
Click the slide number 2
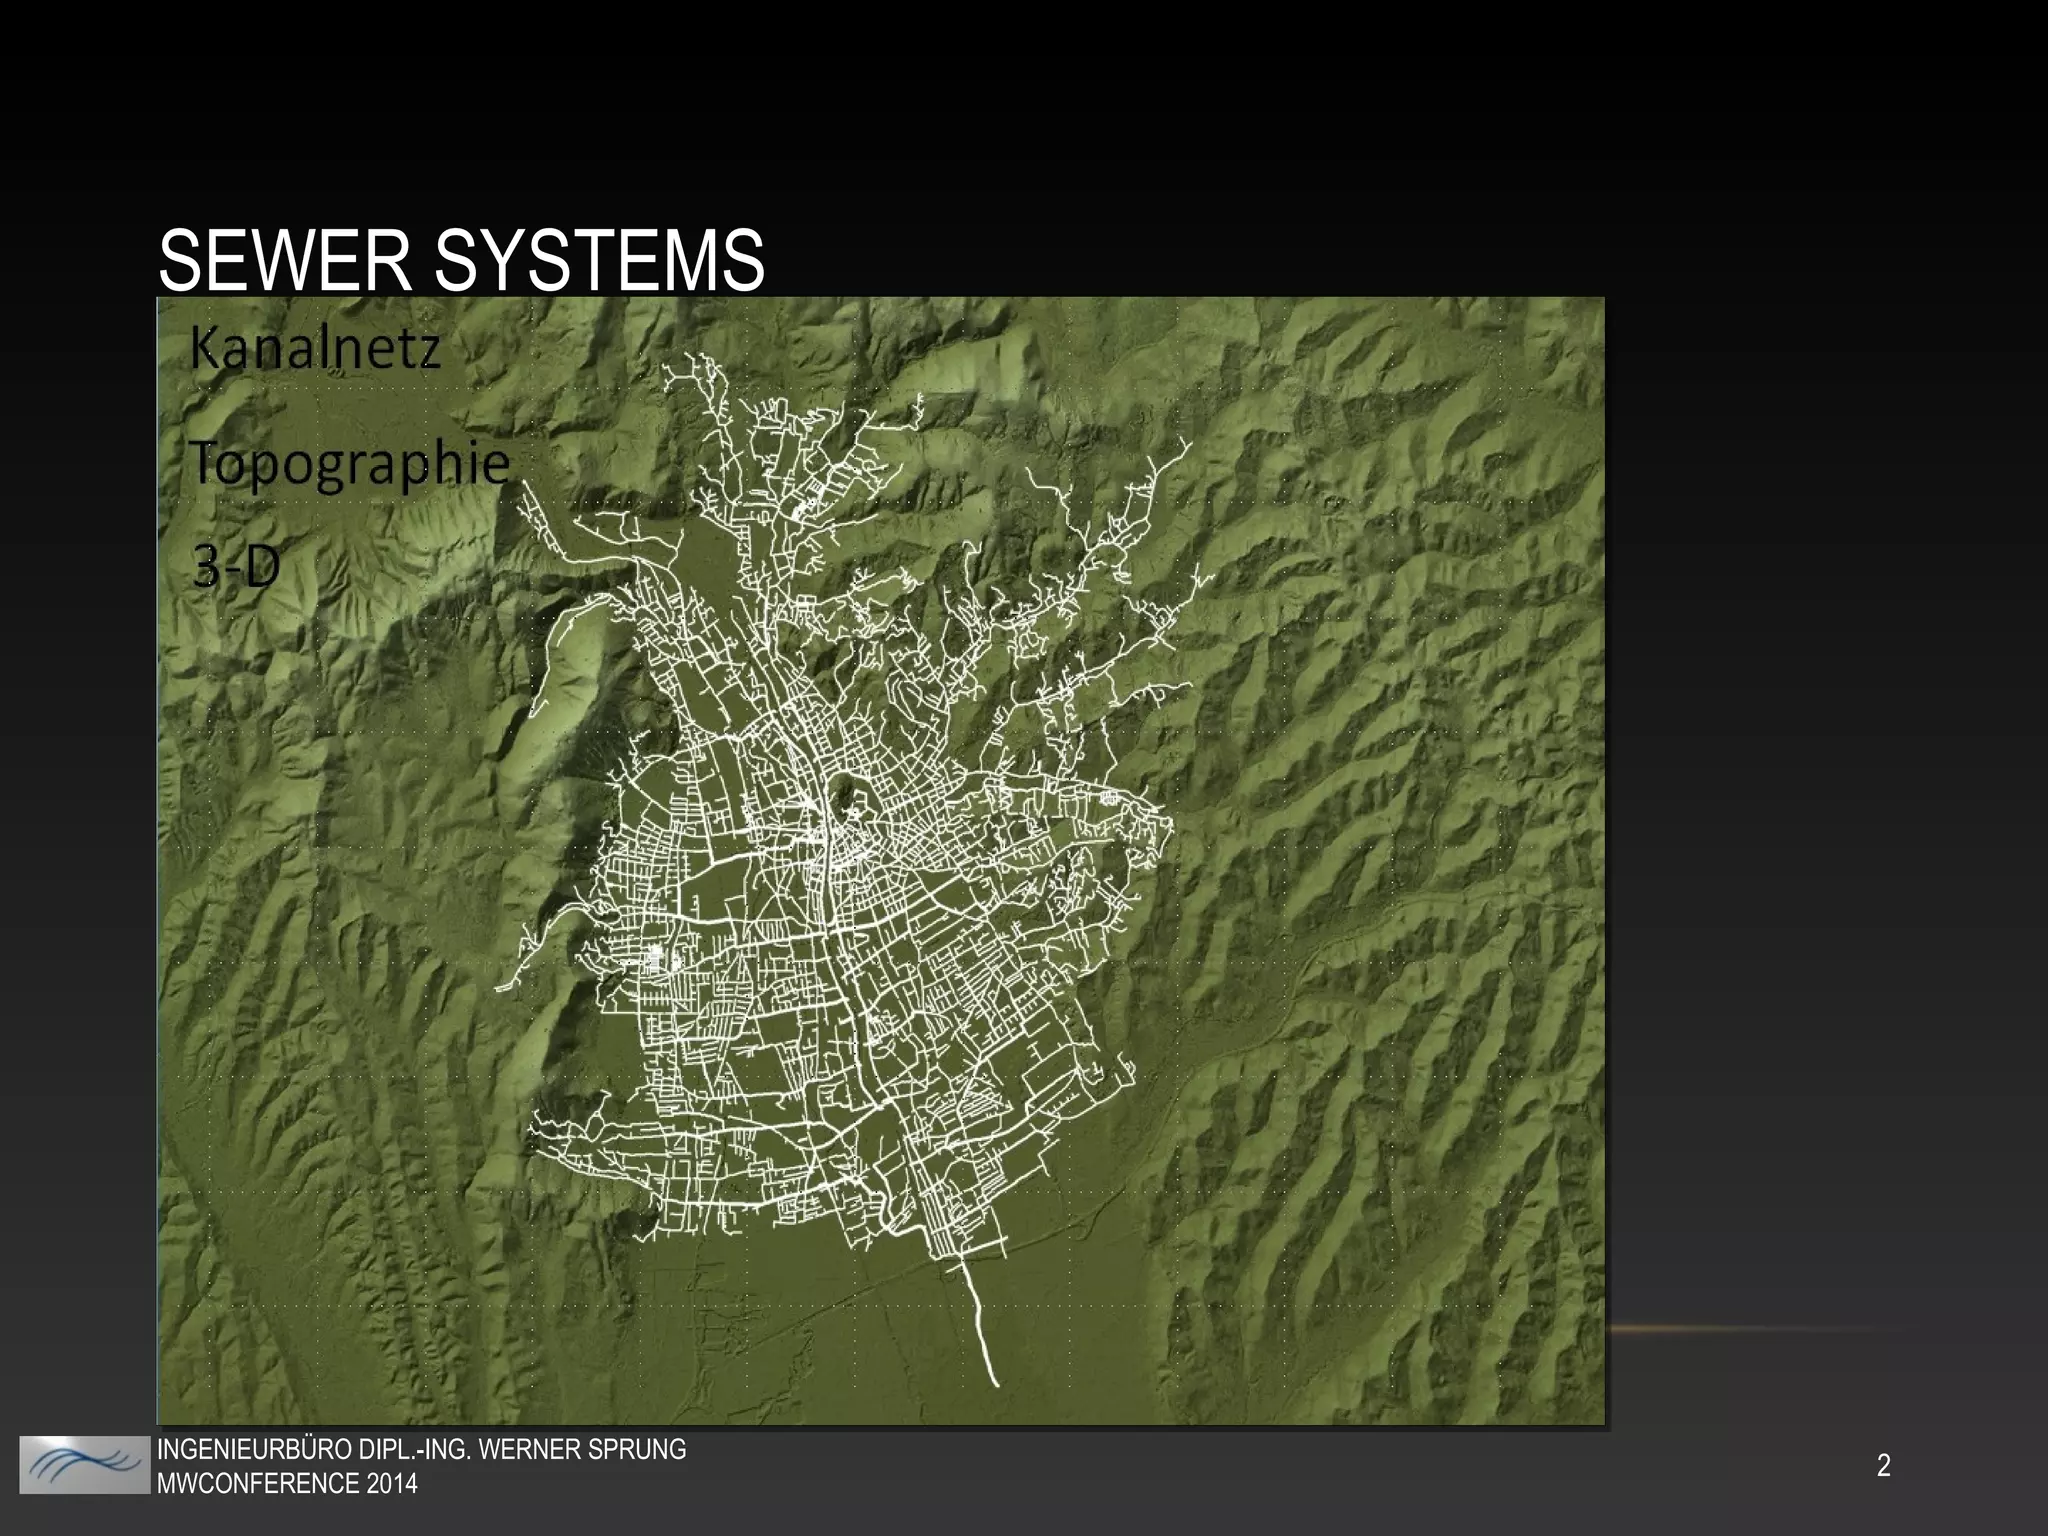coord(1884,1466)
